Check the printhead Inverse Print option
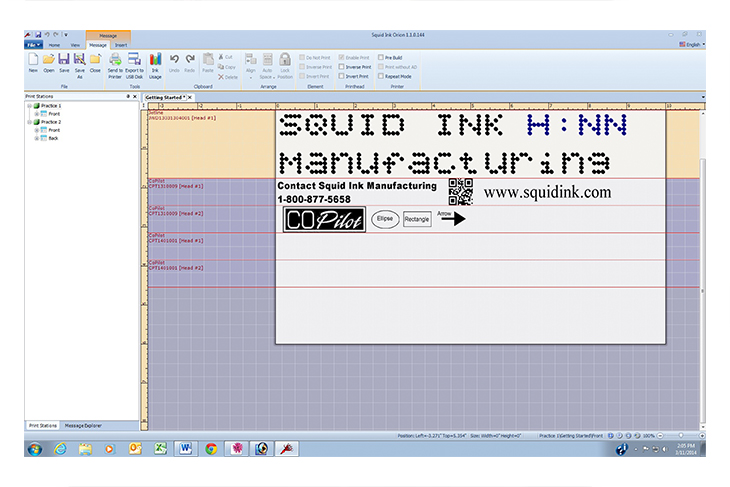Image resolution: width=730 pixels, height=487 pixels. [341, 67]
